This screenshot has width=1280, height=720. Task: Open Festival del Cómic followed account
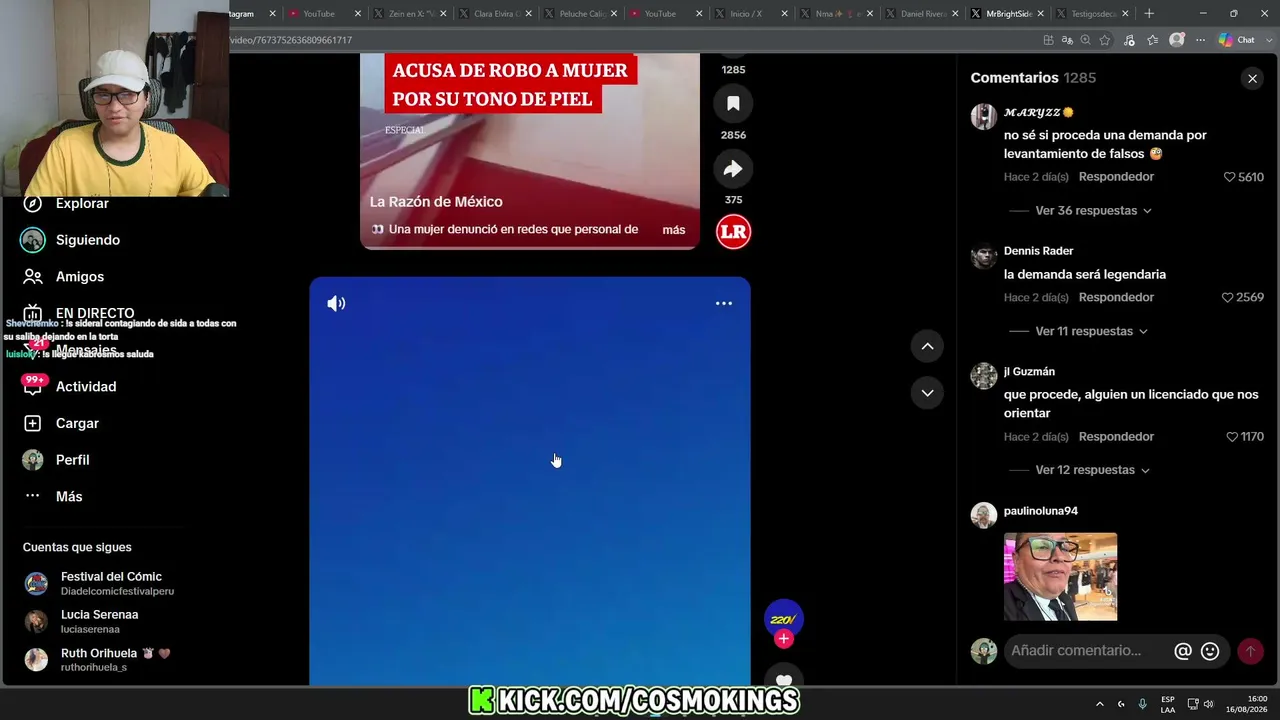pos(100,584)
